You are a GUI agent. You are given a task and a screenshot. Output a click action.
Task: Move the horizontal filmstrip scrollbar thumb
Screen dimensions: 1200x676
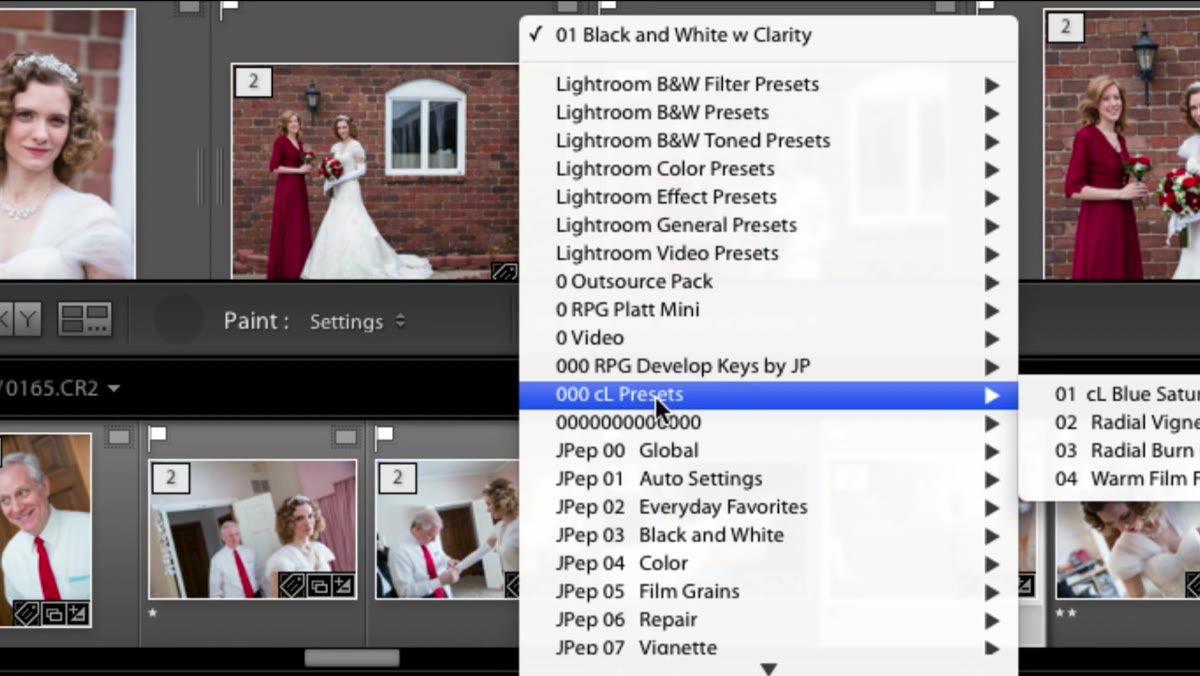coord(352,658)
